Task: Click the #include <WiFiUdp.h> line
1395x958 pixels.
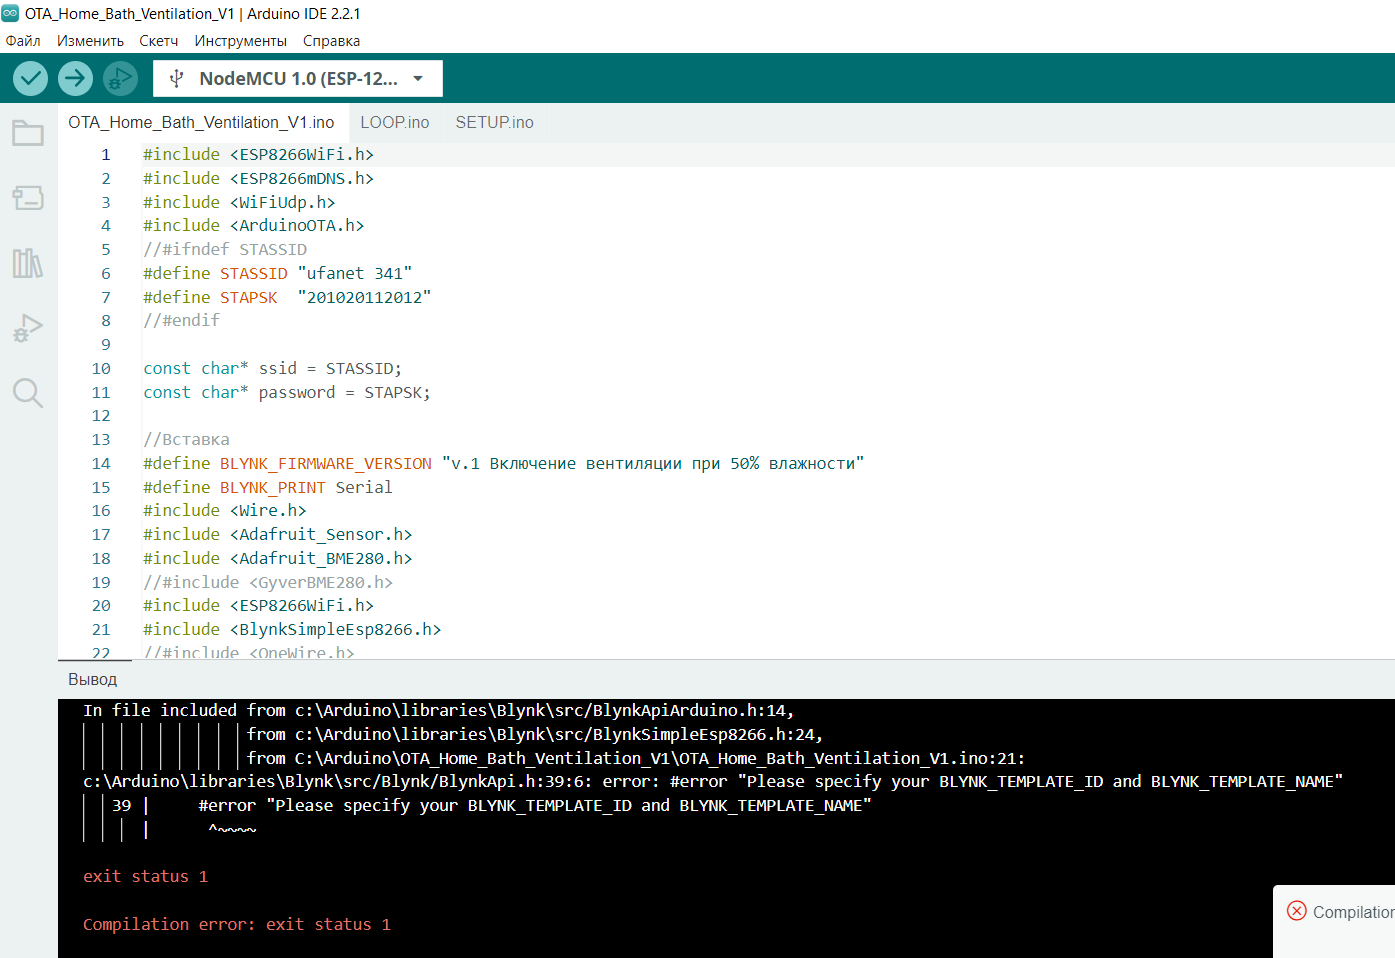Action: (x=239, y=202)
